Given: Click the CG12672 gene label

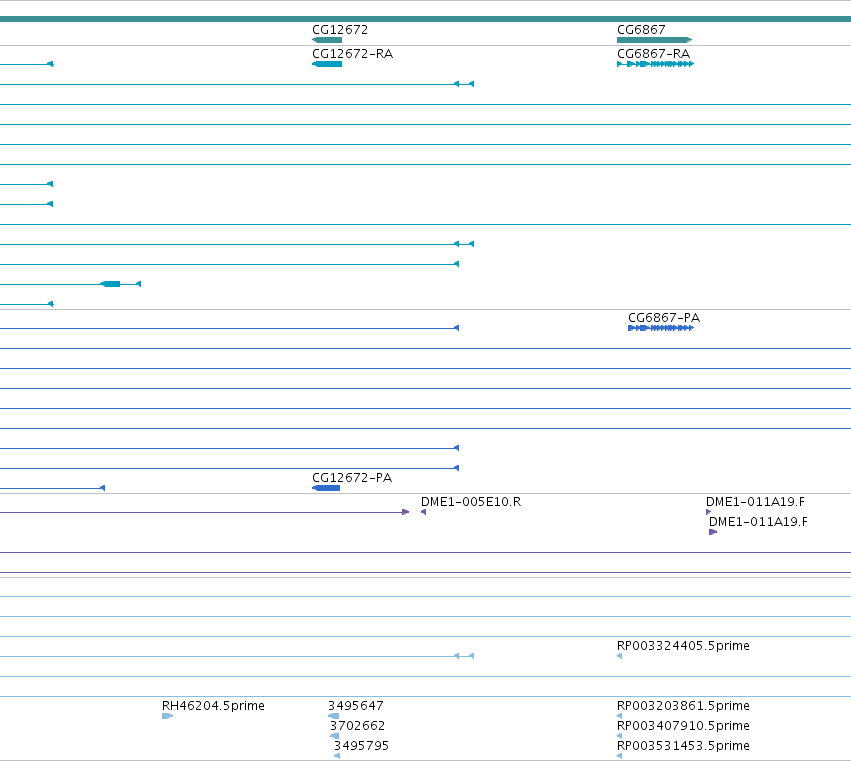Looking at the screenshot, I should [340, 30].
